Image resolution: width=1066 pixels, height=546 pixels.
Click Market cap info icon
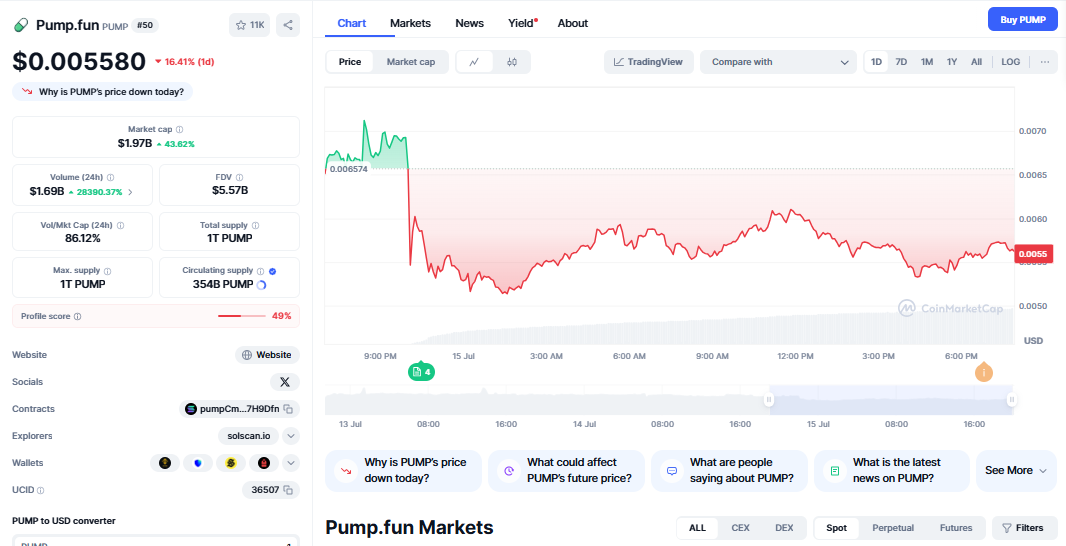[179, 129]
